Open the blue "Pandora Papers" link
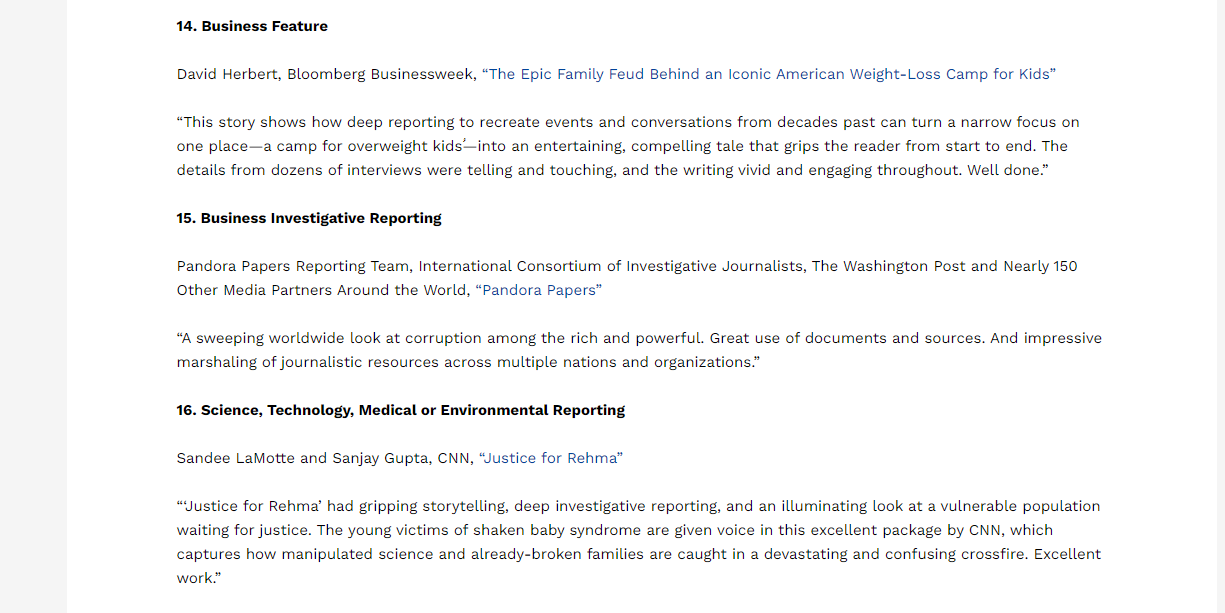The width and height of the screenshot is (1225, 613). point(539,290)
